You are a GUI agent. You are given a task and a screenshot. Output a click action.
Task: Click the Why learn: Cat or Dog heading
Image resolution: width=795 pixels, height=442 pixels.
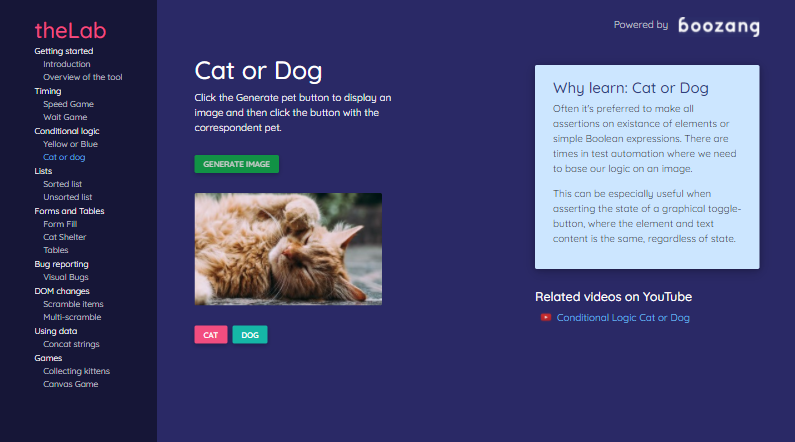631,88
